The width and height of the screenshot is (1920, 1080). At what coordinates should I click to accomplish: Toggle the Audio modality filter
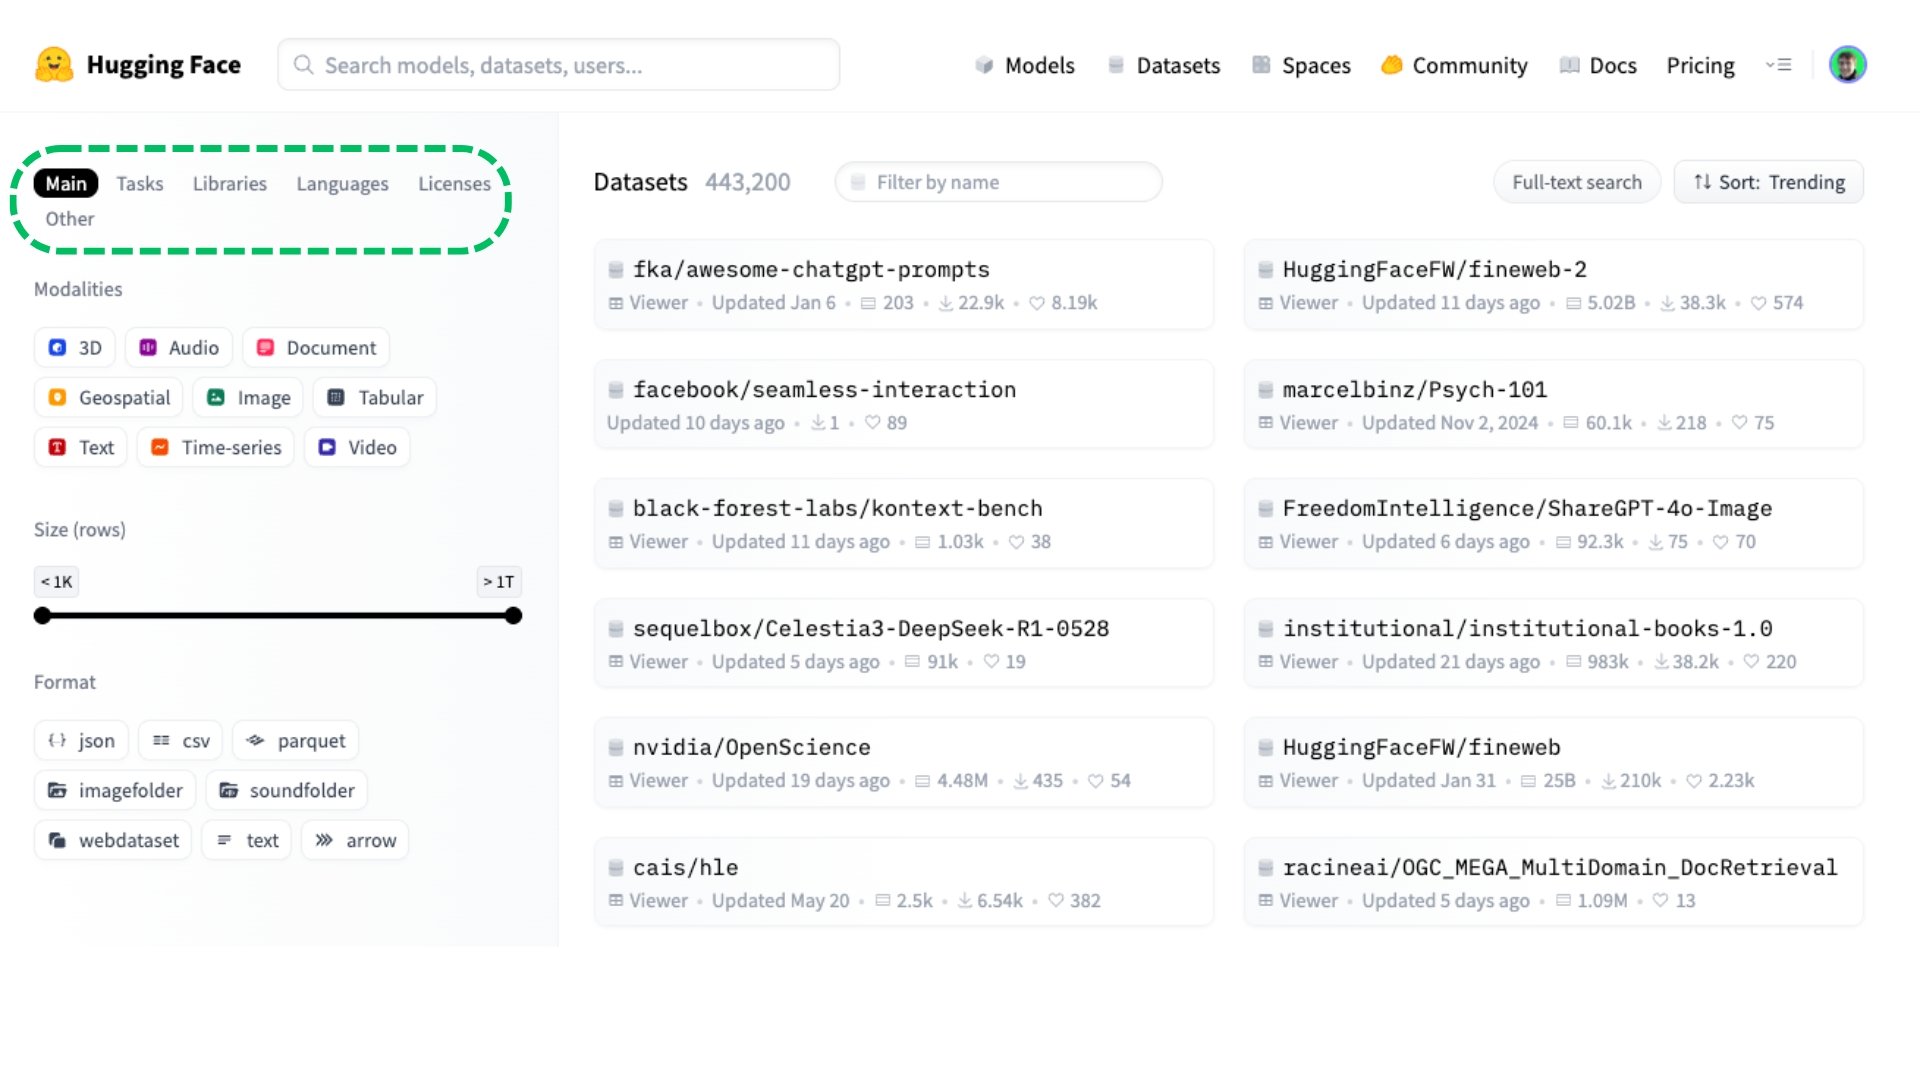[179, 347]
